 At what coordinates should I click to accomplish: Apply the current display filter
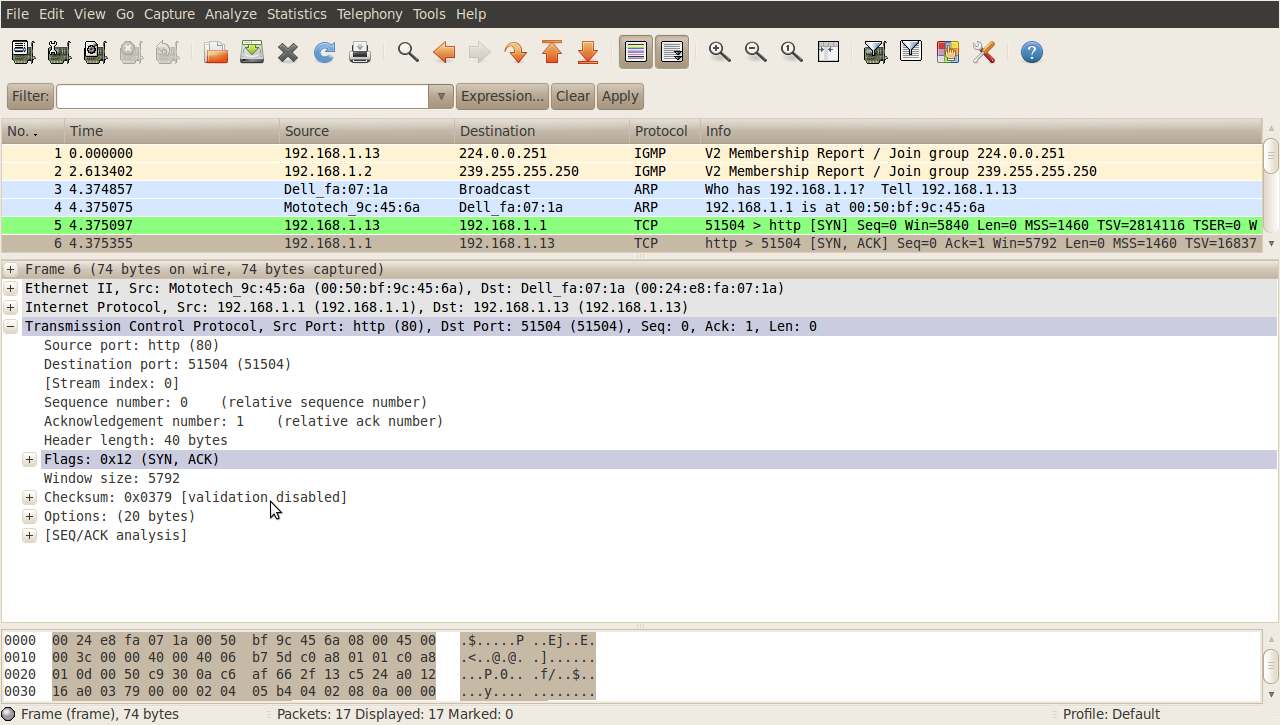(620, 96)
